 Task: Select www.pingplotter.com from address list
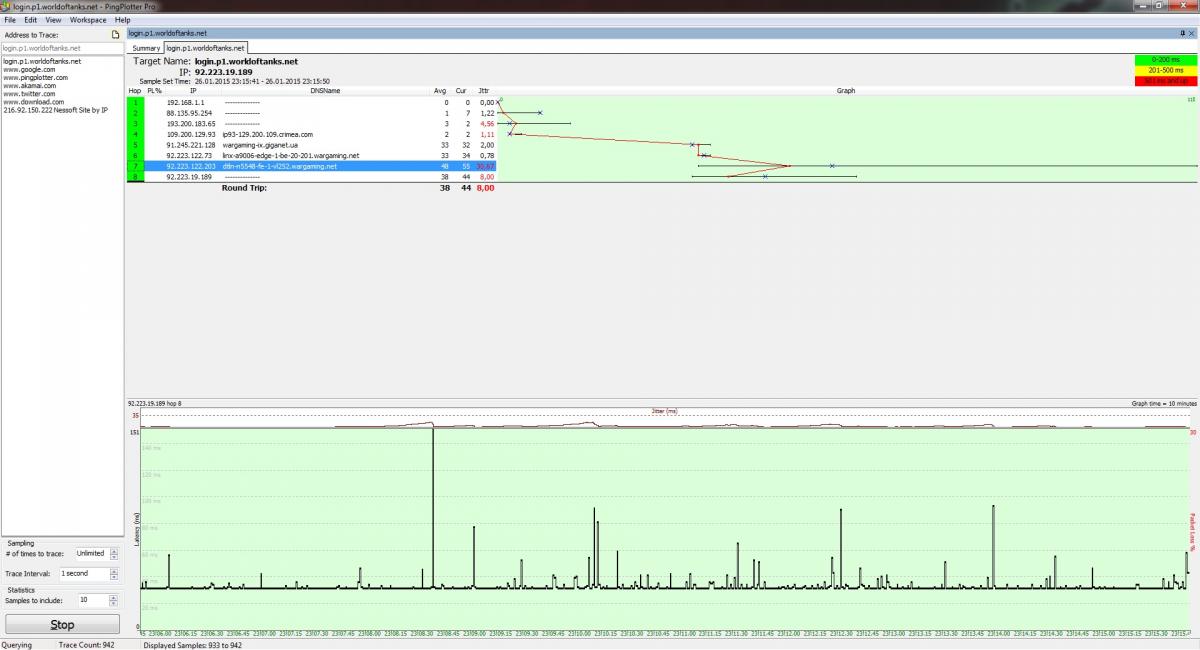pyautogui.click(x=29, y=78)
